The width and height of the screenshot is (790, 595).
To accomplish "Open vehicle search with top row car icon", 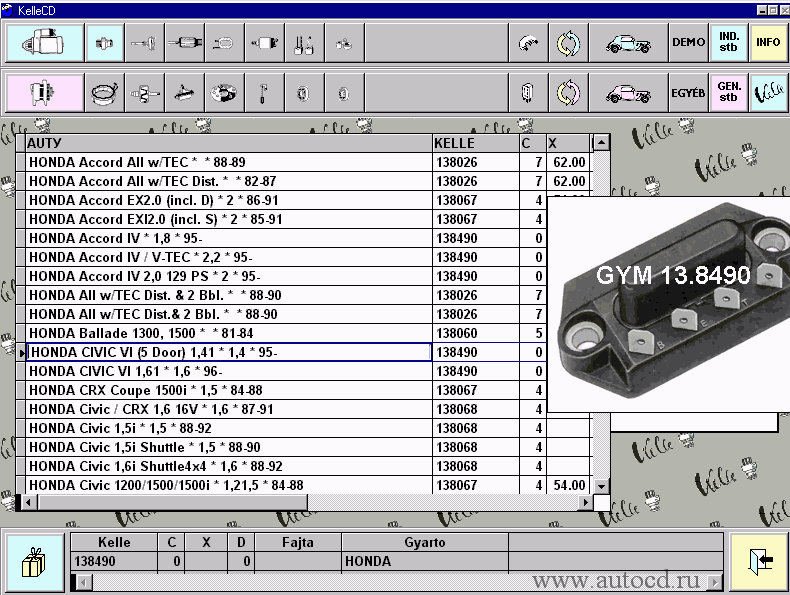I will point(628,43).
